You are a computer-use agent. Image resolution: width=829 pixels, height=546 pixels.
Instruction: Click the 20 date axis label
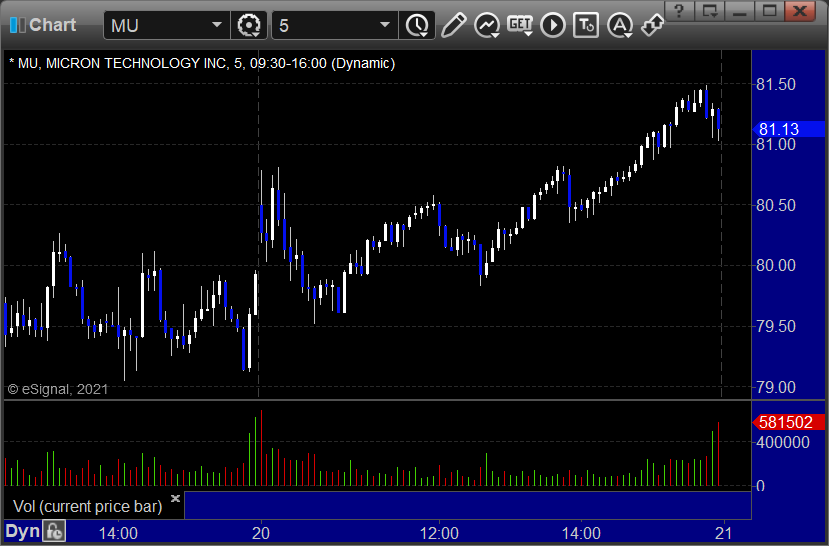point(261,533)
